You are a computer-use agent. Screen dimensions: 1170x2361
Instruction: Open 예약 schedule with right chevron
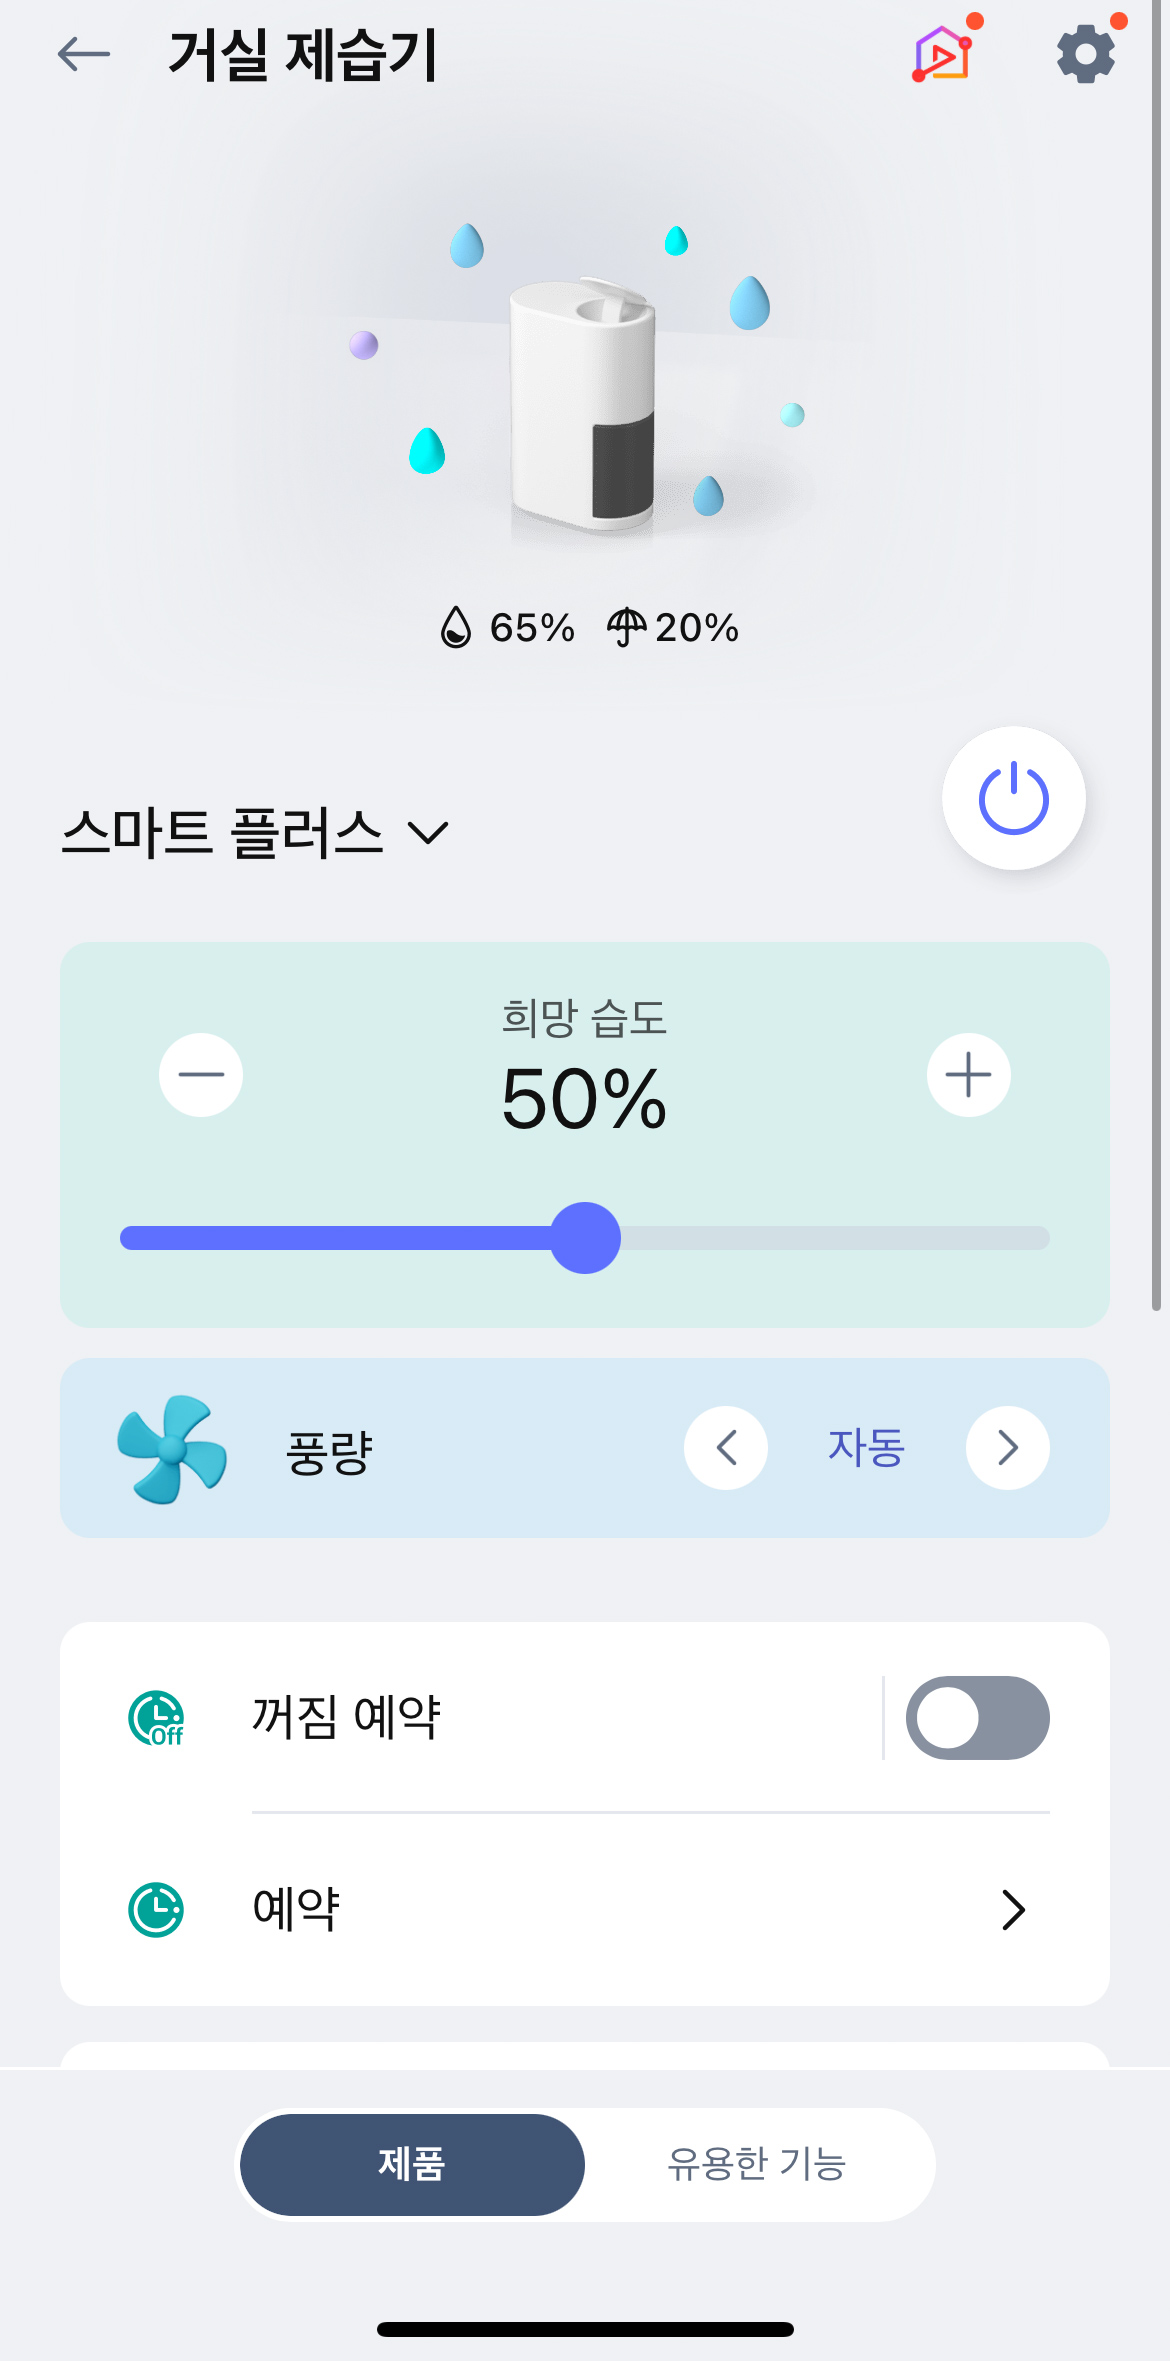1013,1909
